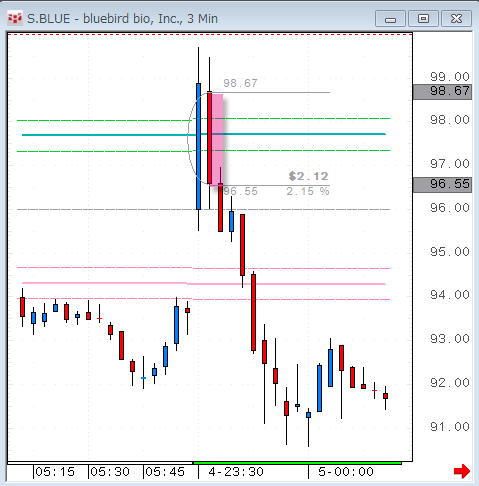Close the S.BLUE chart window

click(x=456, y=19)
